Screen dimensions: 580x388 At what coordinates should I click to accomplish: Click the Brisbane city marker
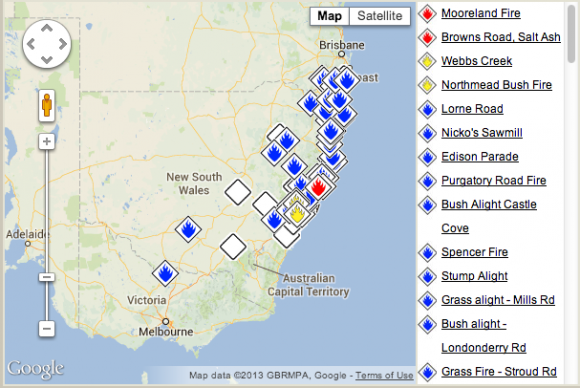tap(341, 54)
